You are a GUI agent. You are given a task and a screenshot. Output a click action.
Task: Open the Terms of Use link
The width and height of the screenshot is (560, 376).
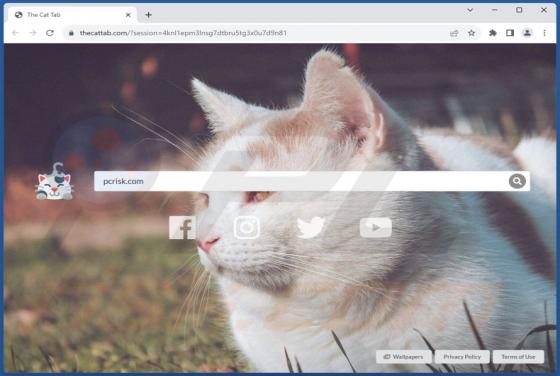coord(518,356)
